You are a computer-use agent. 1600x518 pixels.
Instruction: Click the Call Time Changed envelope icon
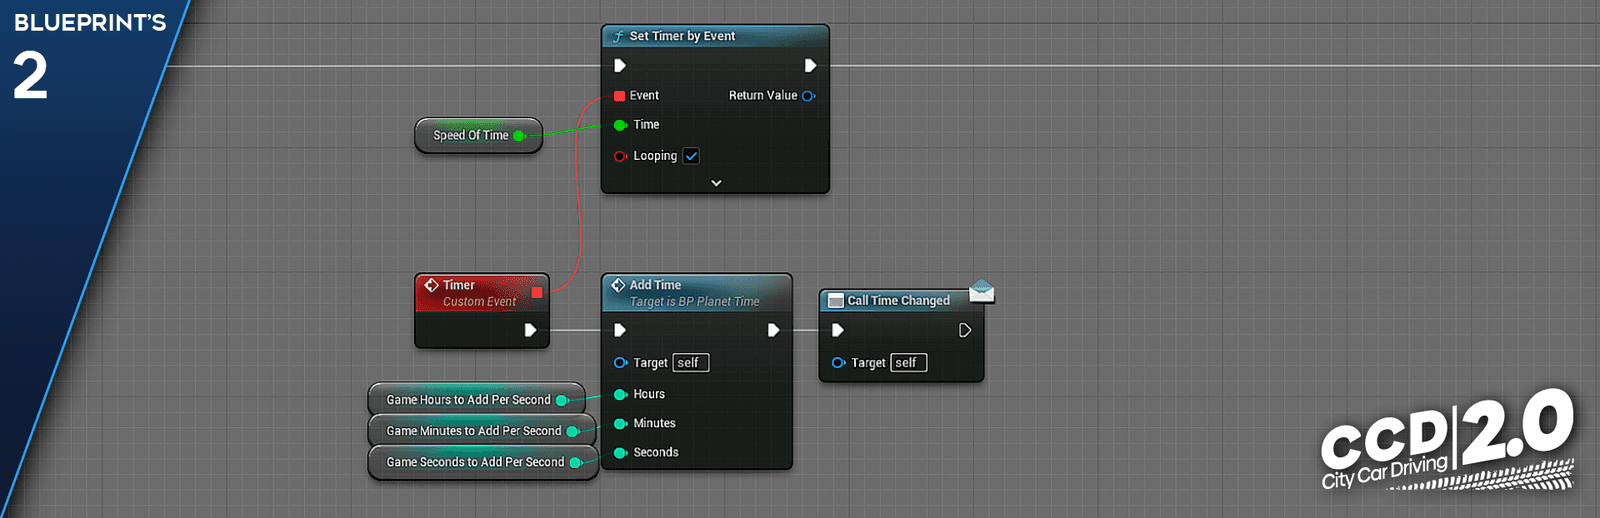click(x=982, y=291)
